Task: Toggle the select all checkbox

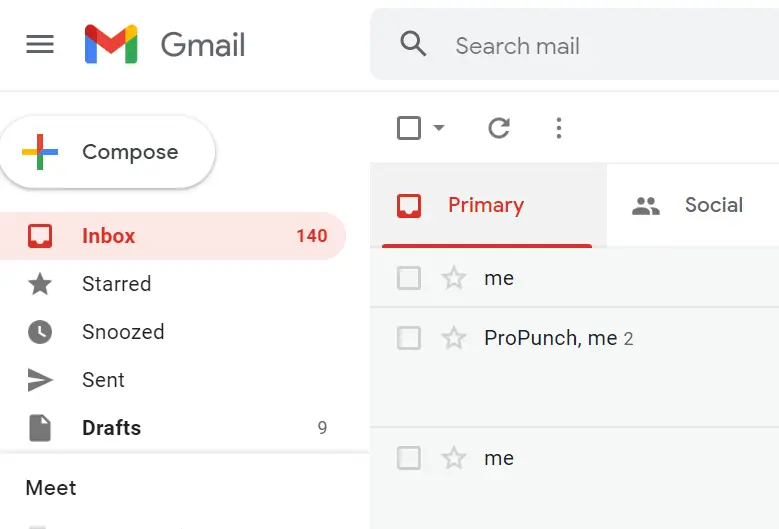Action: [x=409, y=128]
